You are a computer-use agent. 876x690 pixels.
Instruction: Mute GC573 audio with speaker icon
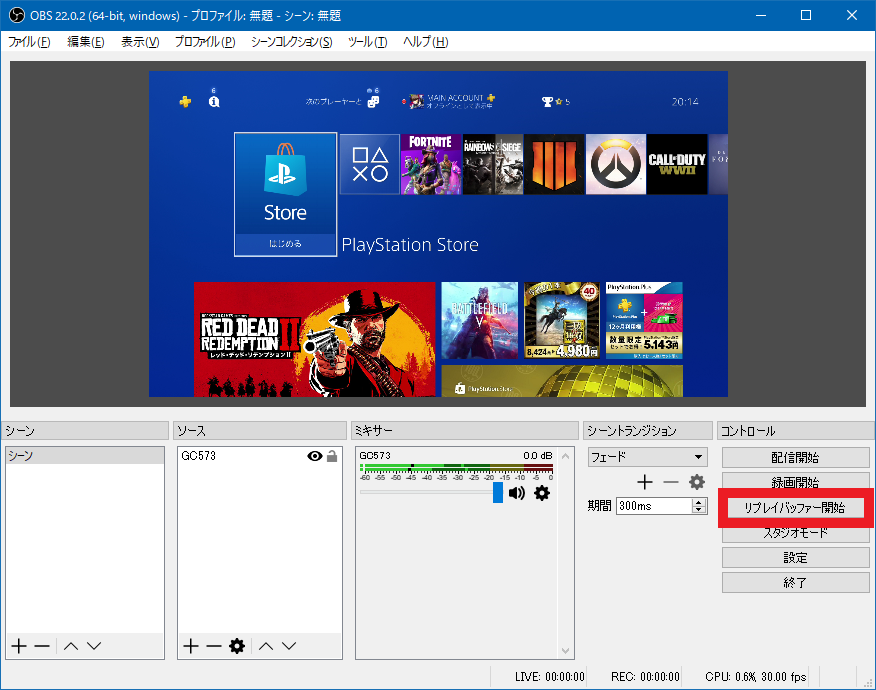click(517, 493)
